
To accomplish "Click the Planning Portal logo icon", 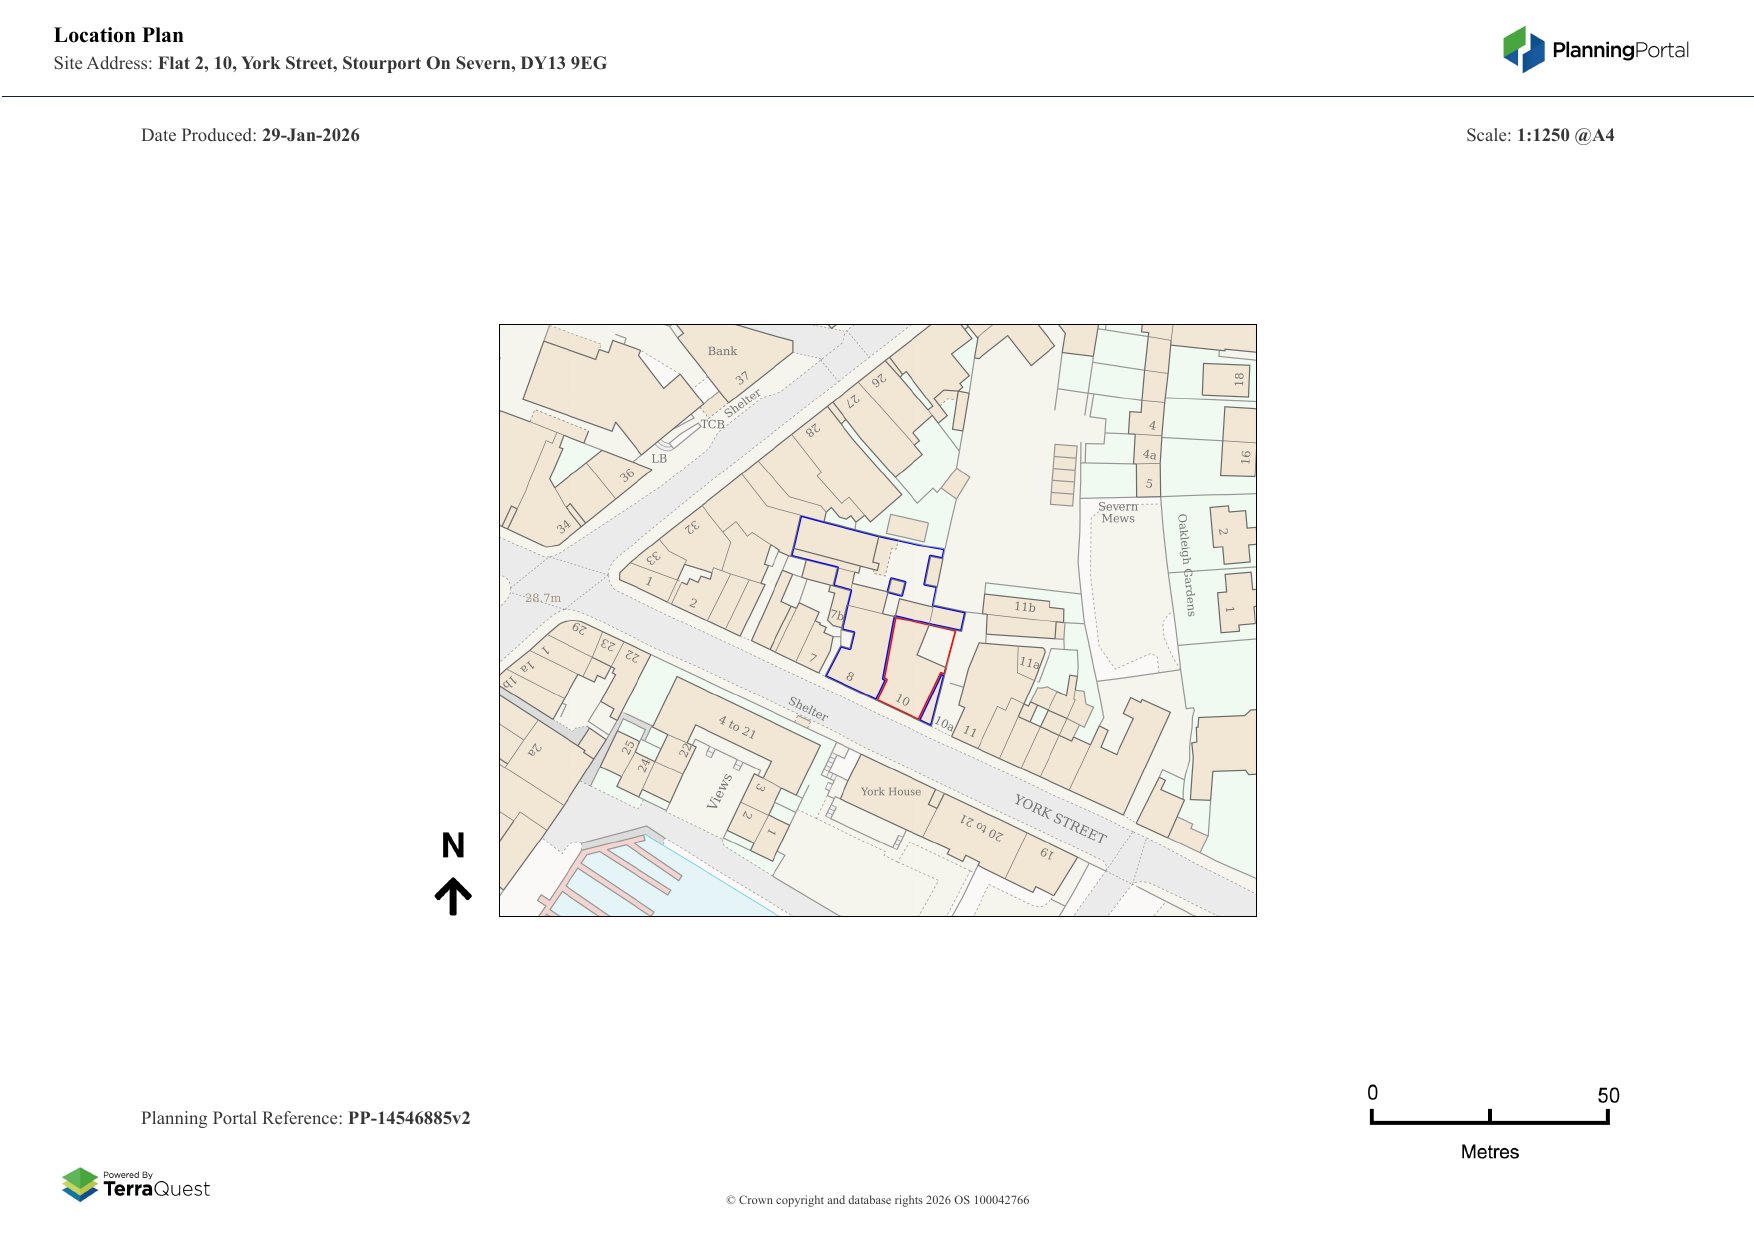I will tap(1524, 49).
